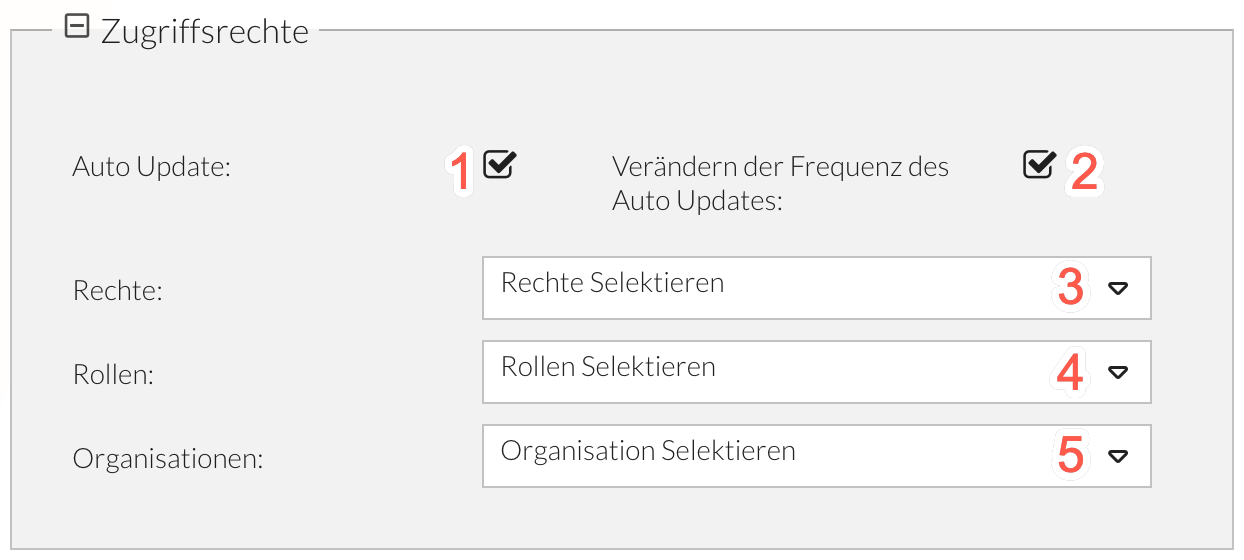Click the Organisationen field label

click(168, 460)
